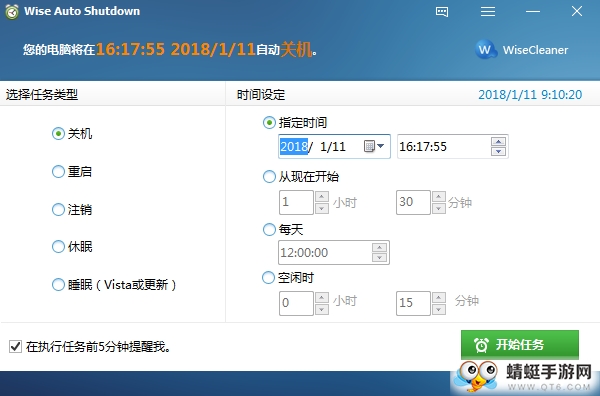Decrease the idle hours value

coord(322,309)
